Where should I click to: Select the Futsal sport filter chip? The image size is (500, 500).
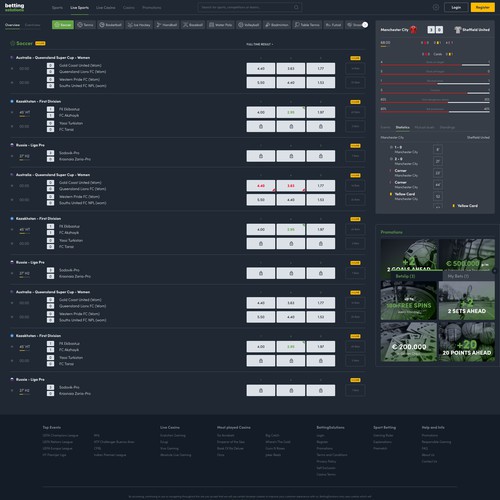click(x=333, y=25)
